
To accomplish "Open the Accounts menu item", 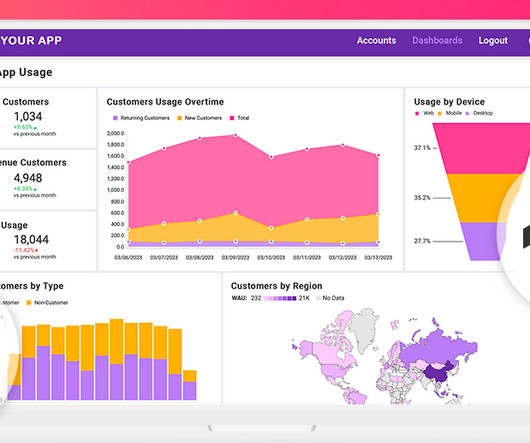I will pyautogui.click(x=376, y=41).
